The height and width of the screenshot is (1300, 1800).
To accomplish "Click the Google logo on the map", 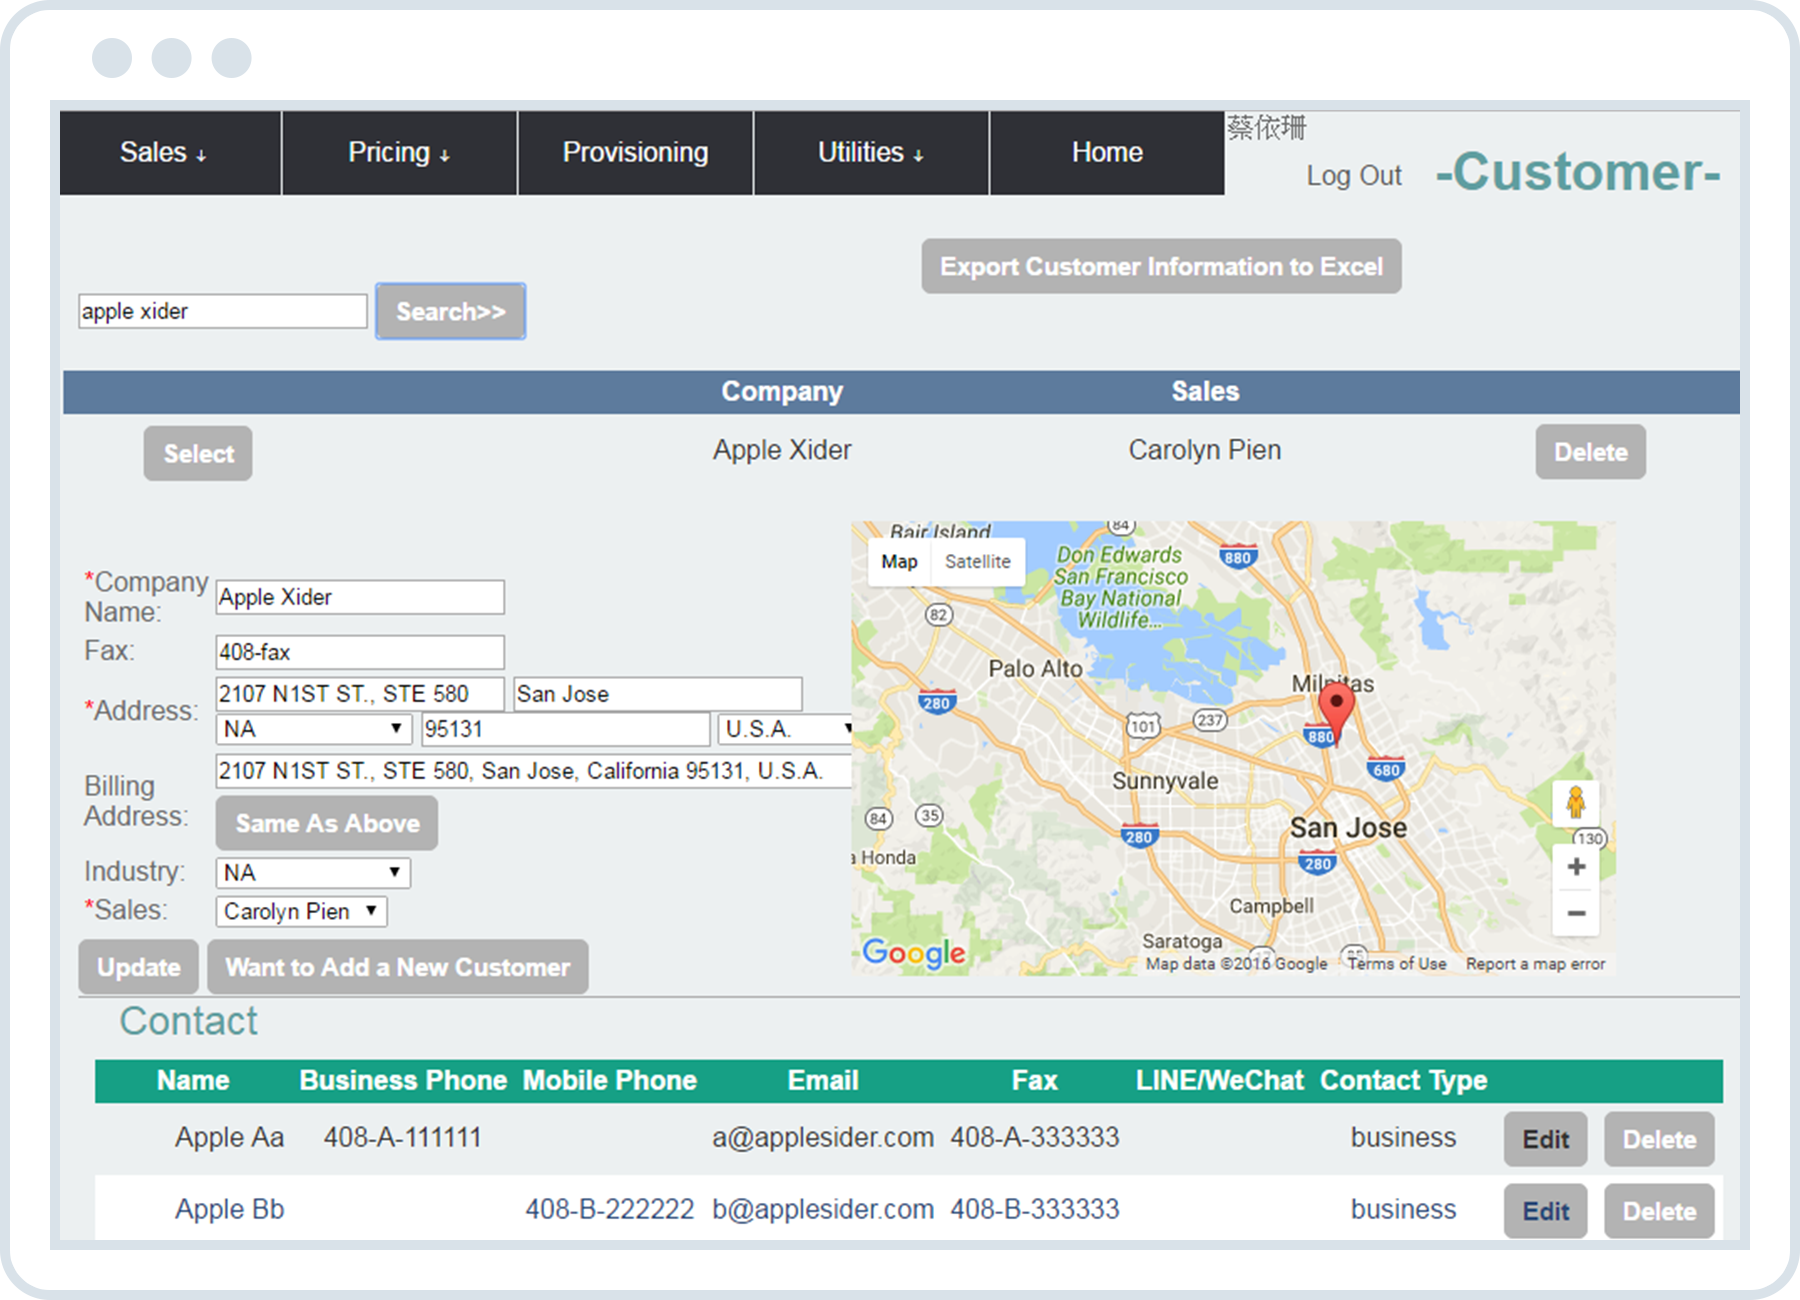I will pyautogui.click(x=915, y=953).
